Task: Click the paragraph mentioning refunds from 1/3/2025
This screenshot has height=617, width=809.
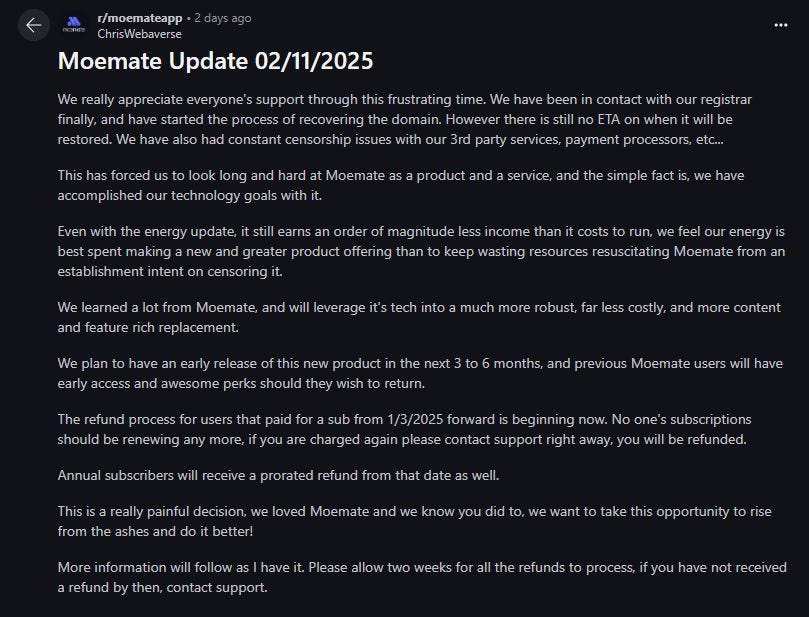Action: coord(420,429)
